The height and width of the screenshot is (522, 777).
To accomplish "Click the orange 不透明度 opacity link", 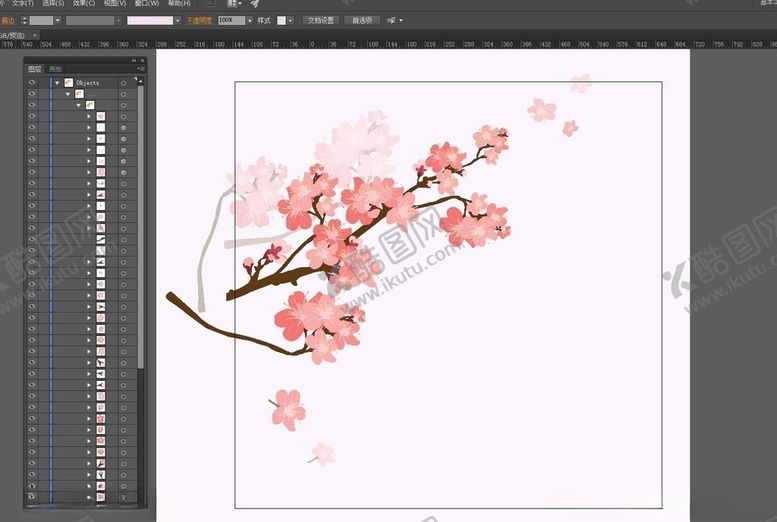I will tap(199, 20).
